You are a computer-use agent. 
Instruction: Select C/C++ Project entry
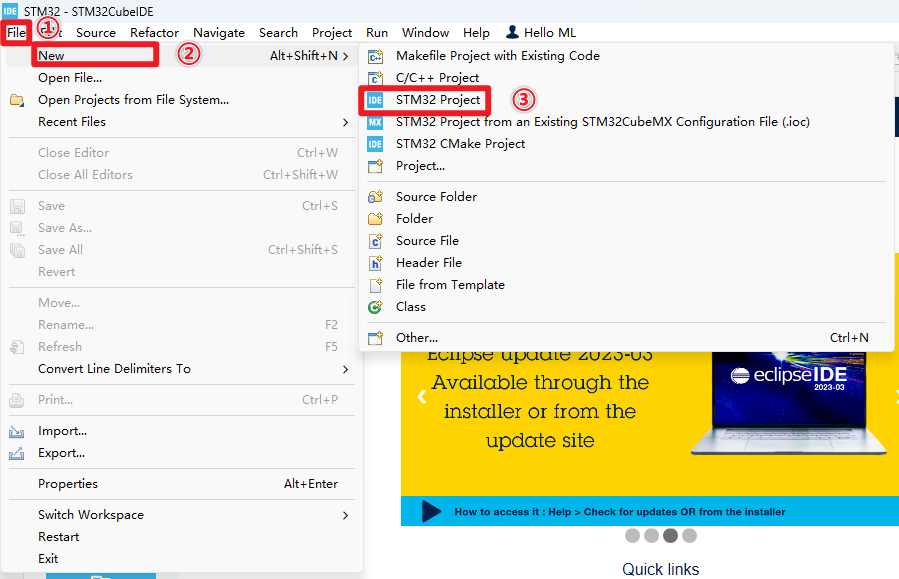click(x=625, y=77)
